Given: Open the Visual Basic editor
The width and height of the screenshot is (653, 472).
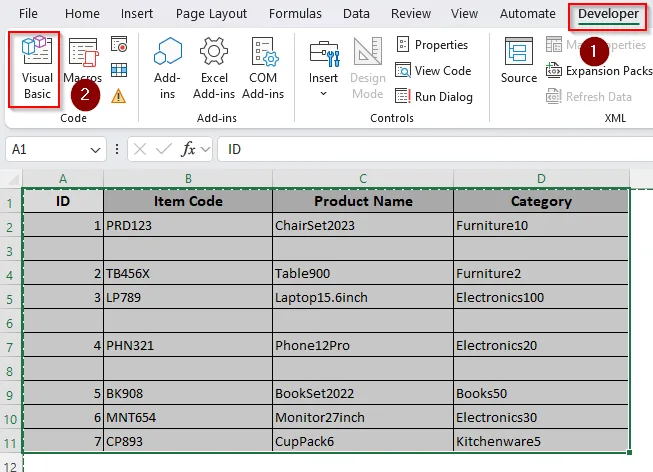Looking at the screenshot, I should [x=37, y=69].
